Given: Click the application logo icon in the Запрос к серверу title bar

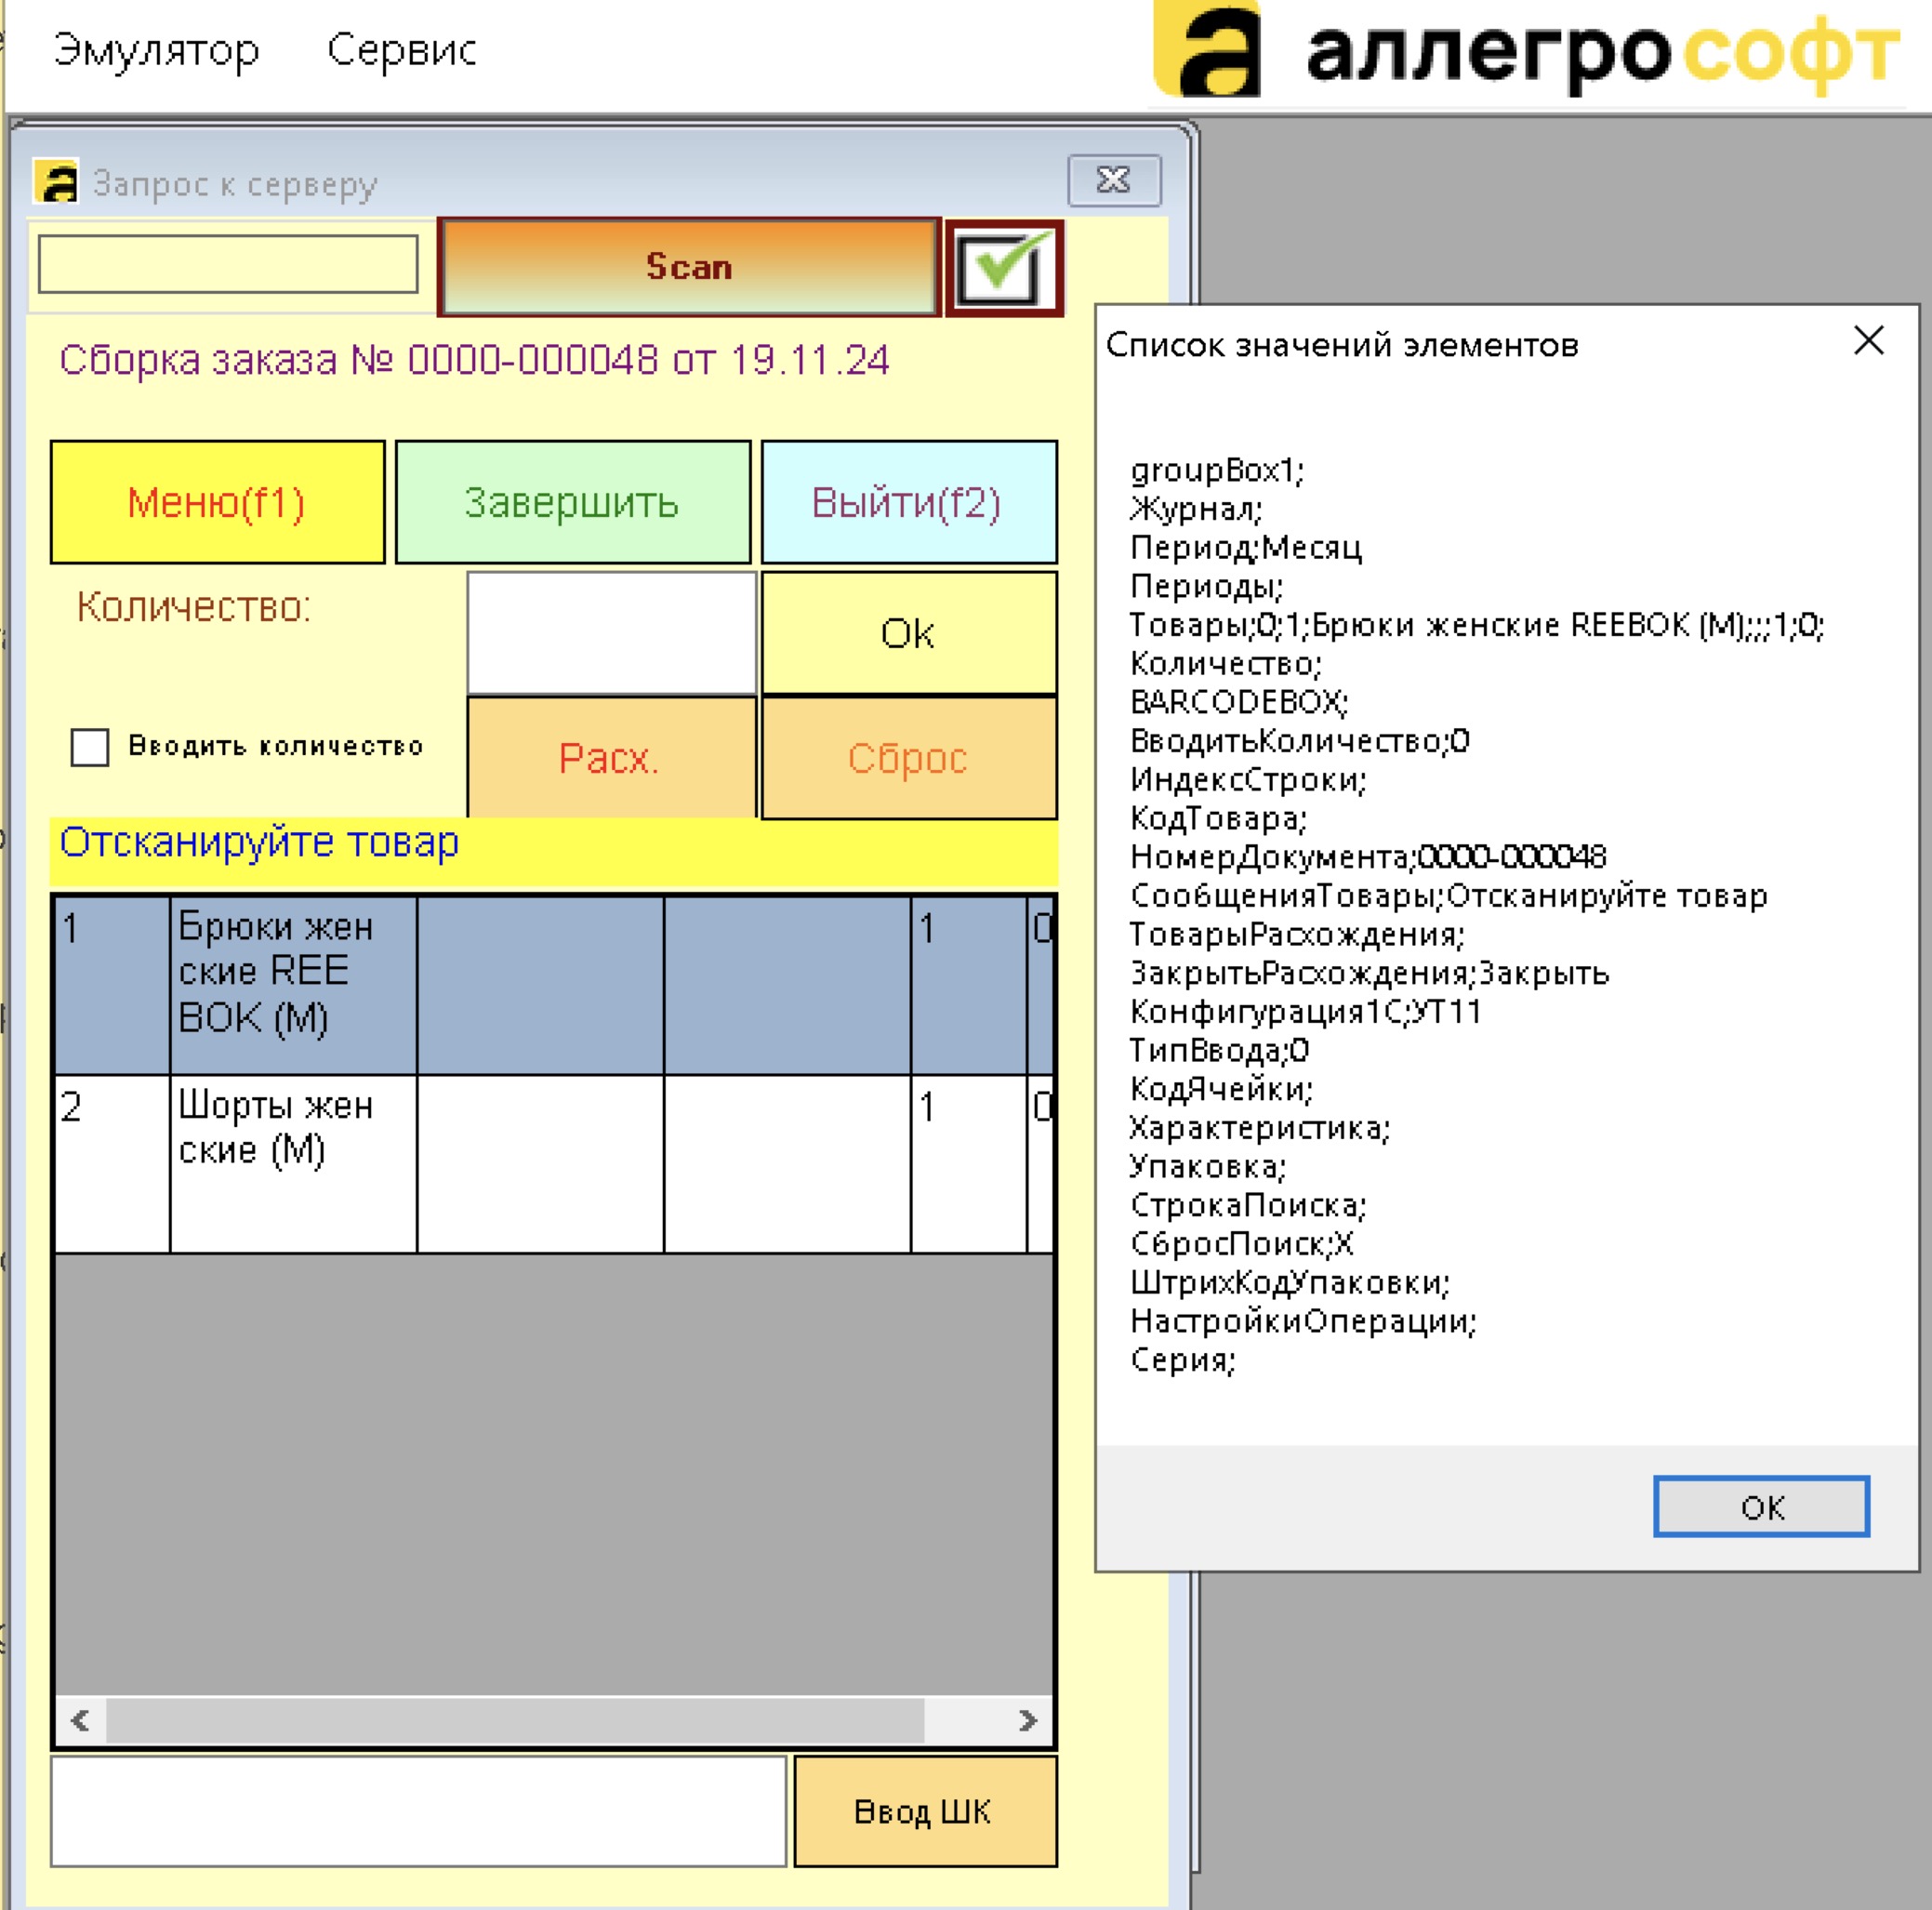Looking at the screenshot, I should [57, 181].
